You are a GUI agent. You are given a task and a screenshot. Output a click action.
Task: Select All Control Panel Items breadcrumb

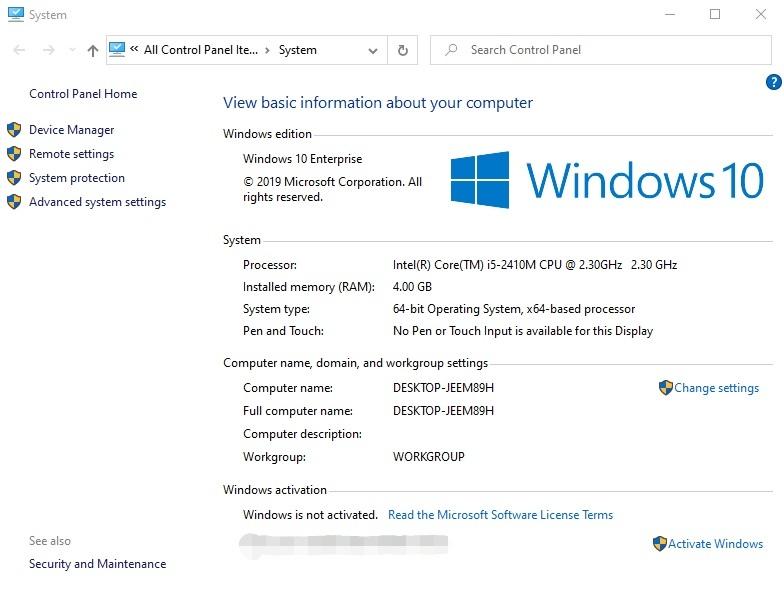(201, 50)
